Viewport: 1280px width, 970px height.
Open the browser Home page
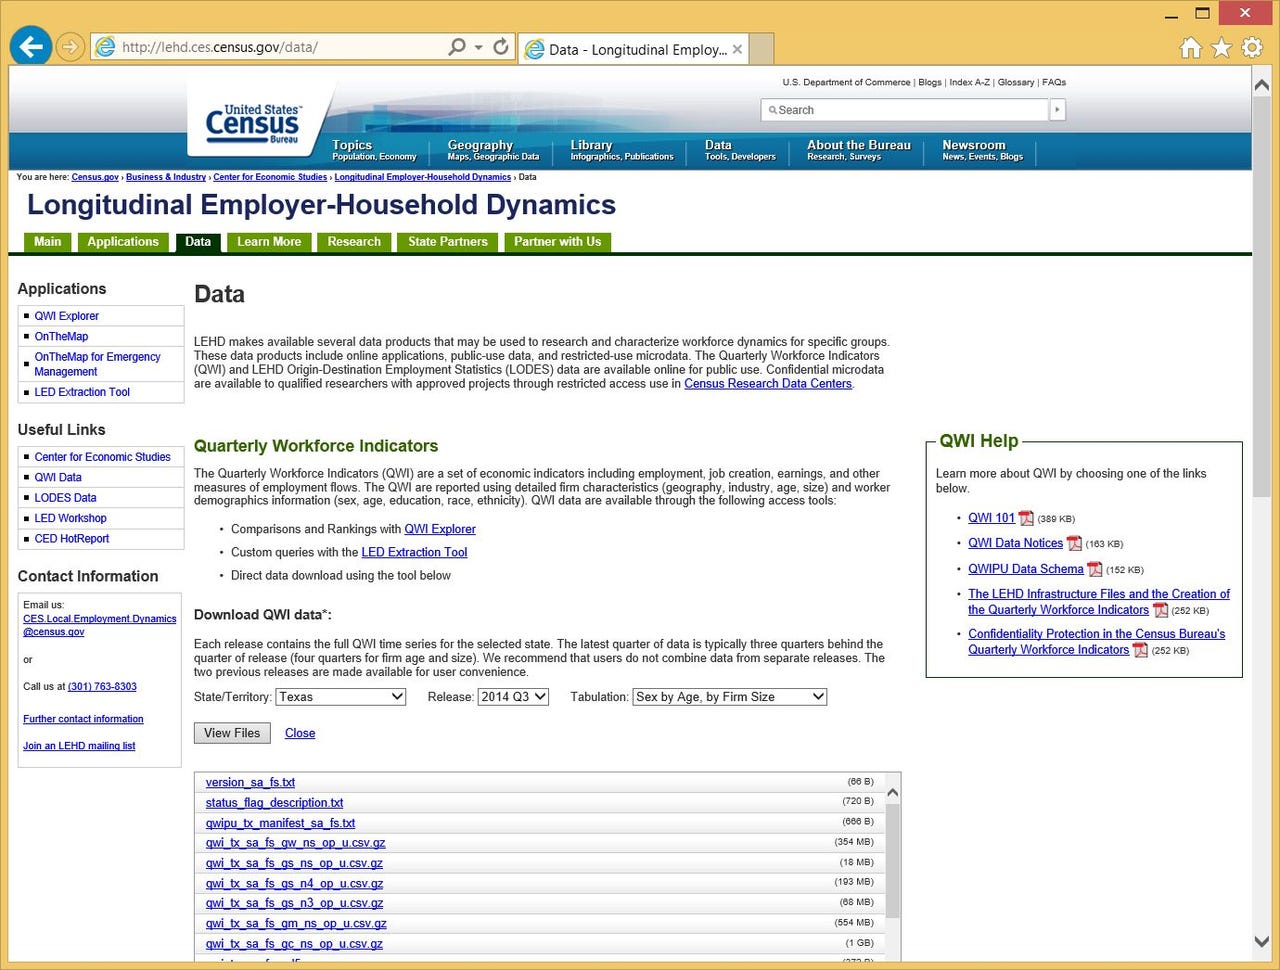point(1190,47)
